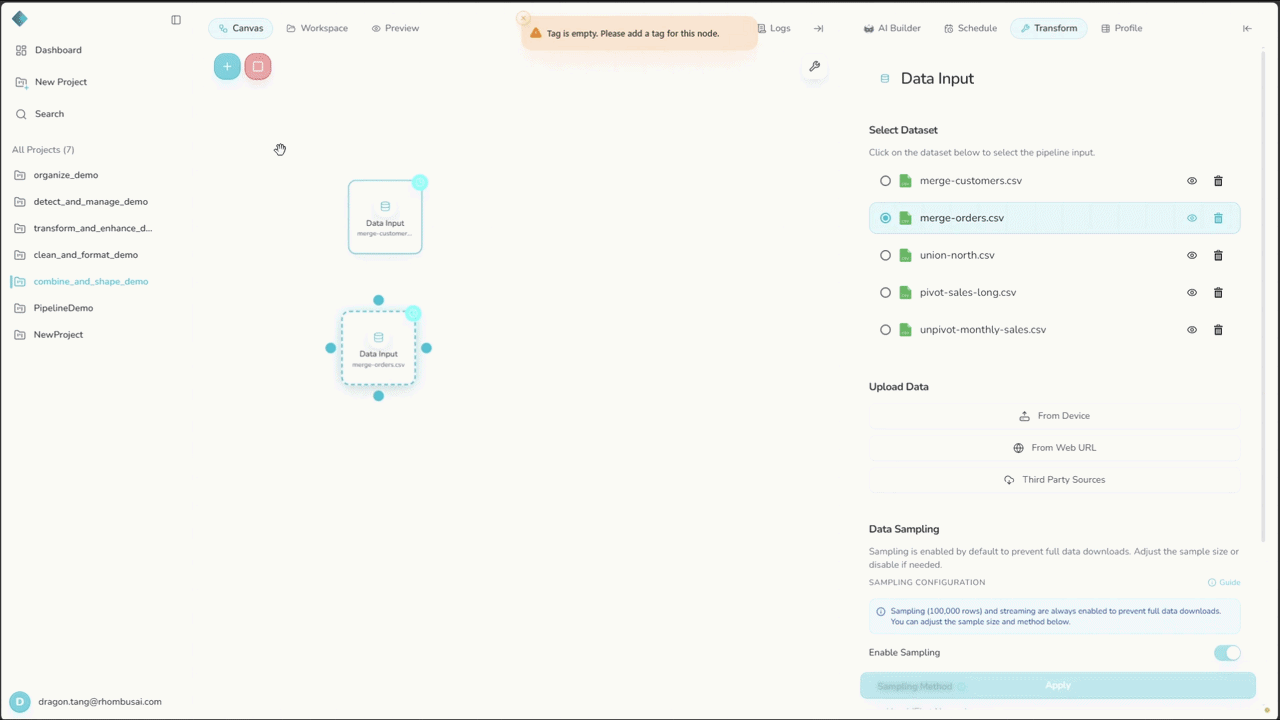Image resolution: width=1280 pixels, height=720 pixels.
Task: Select the merge-customers.csv radio button
Action: 885,181
